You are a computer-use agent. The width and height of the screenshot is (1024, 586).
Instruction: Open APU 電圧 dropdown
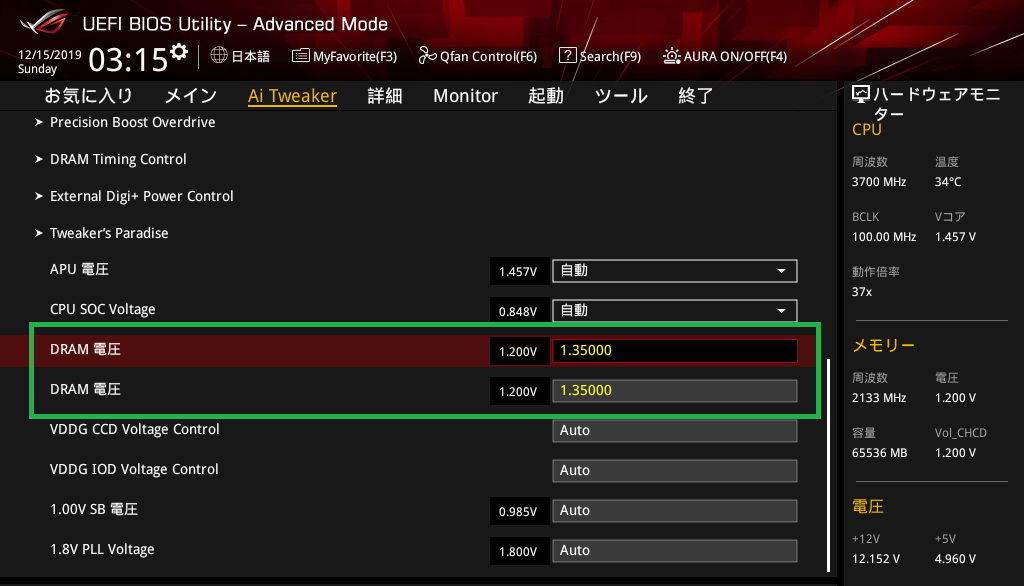pyautogui.click(x=675, y=271)
